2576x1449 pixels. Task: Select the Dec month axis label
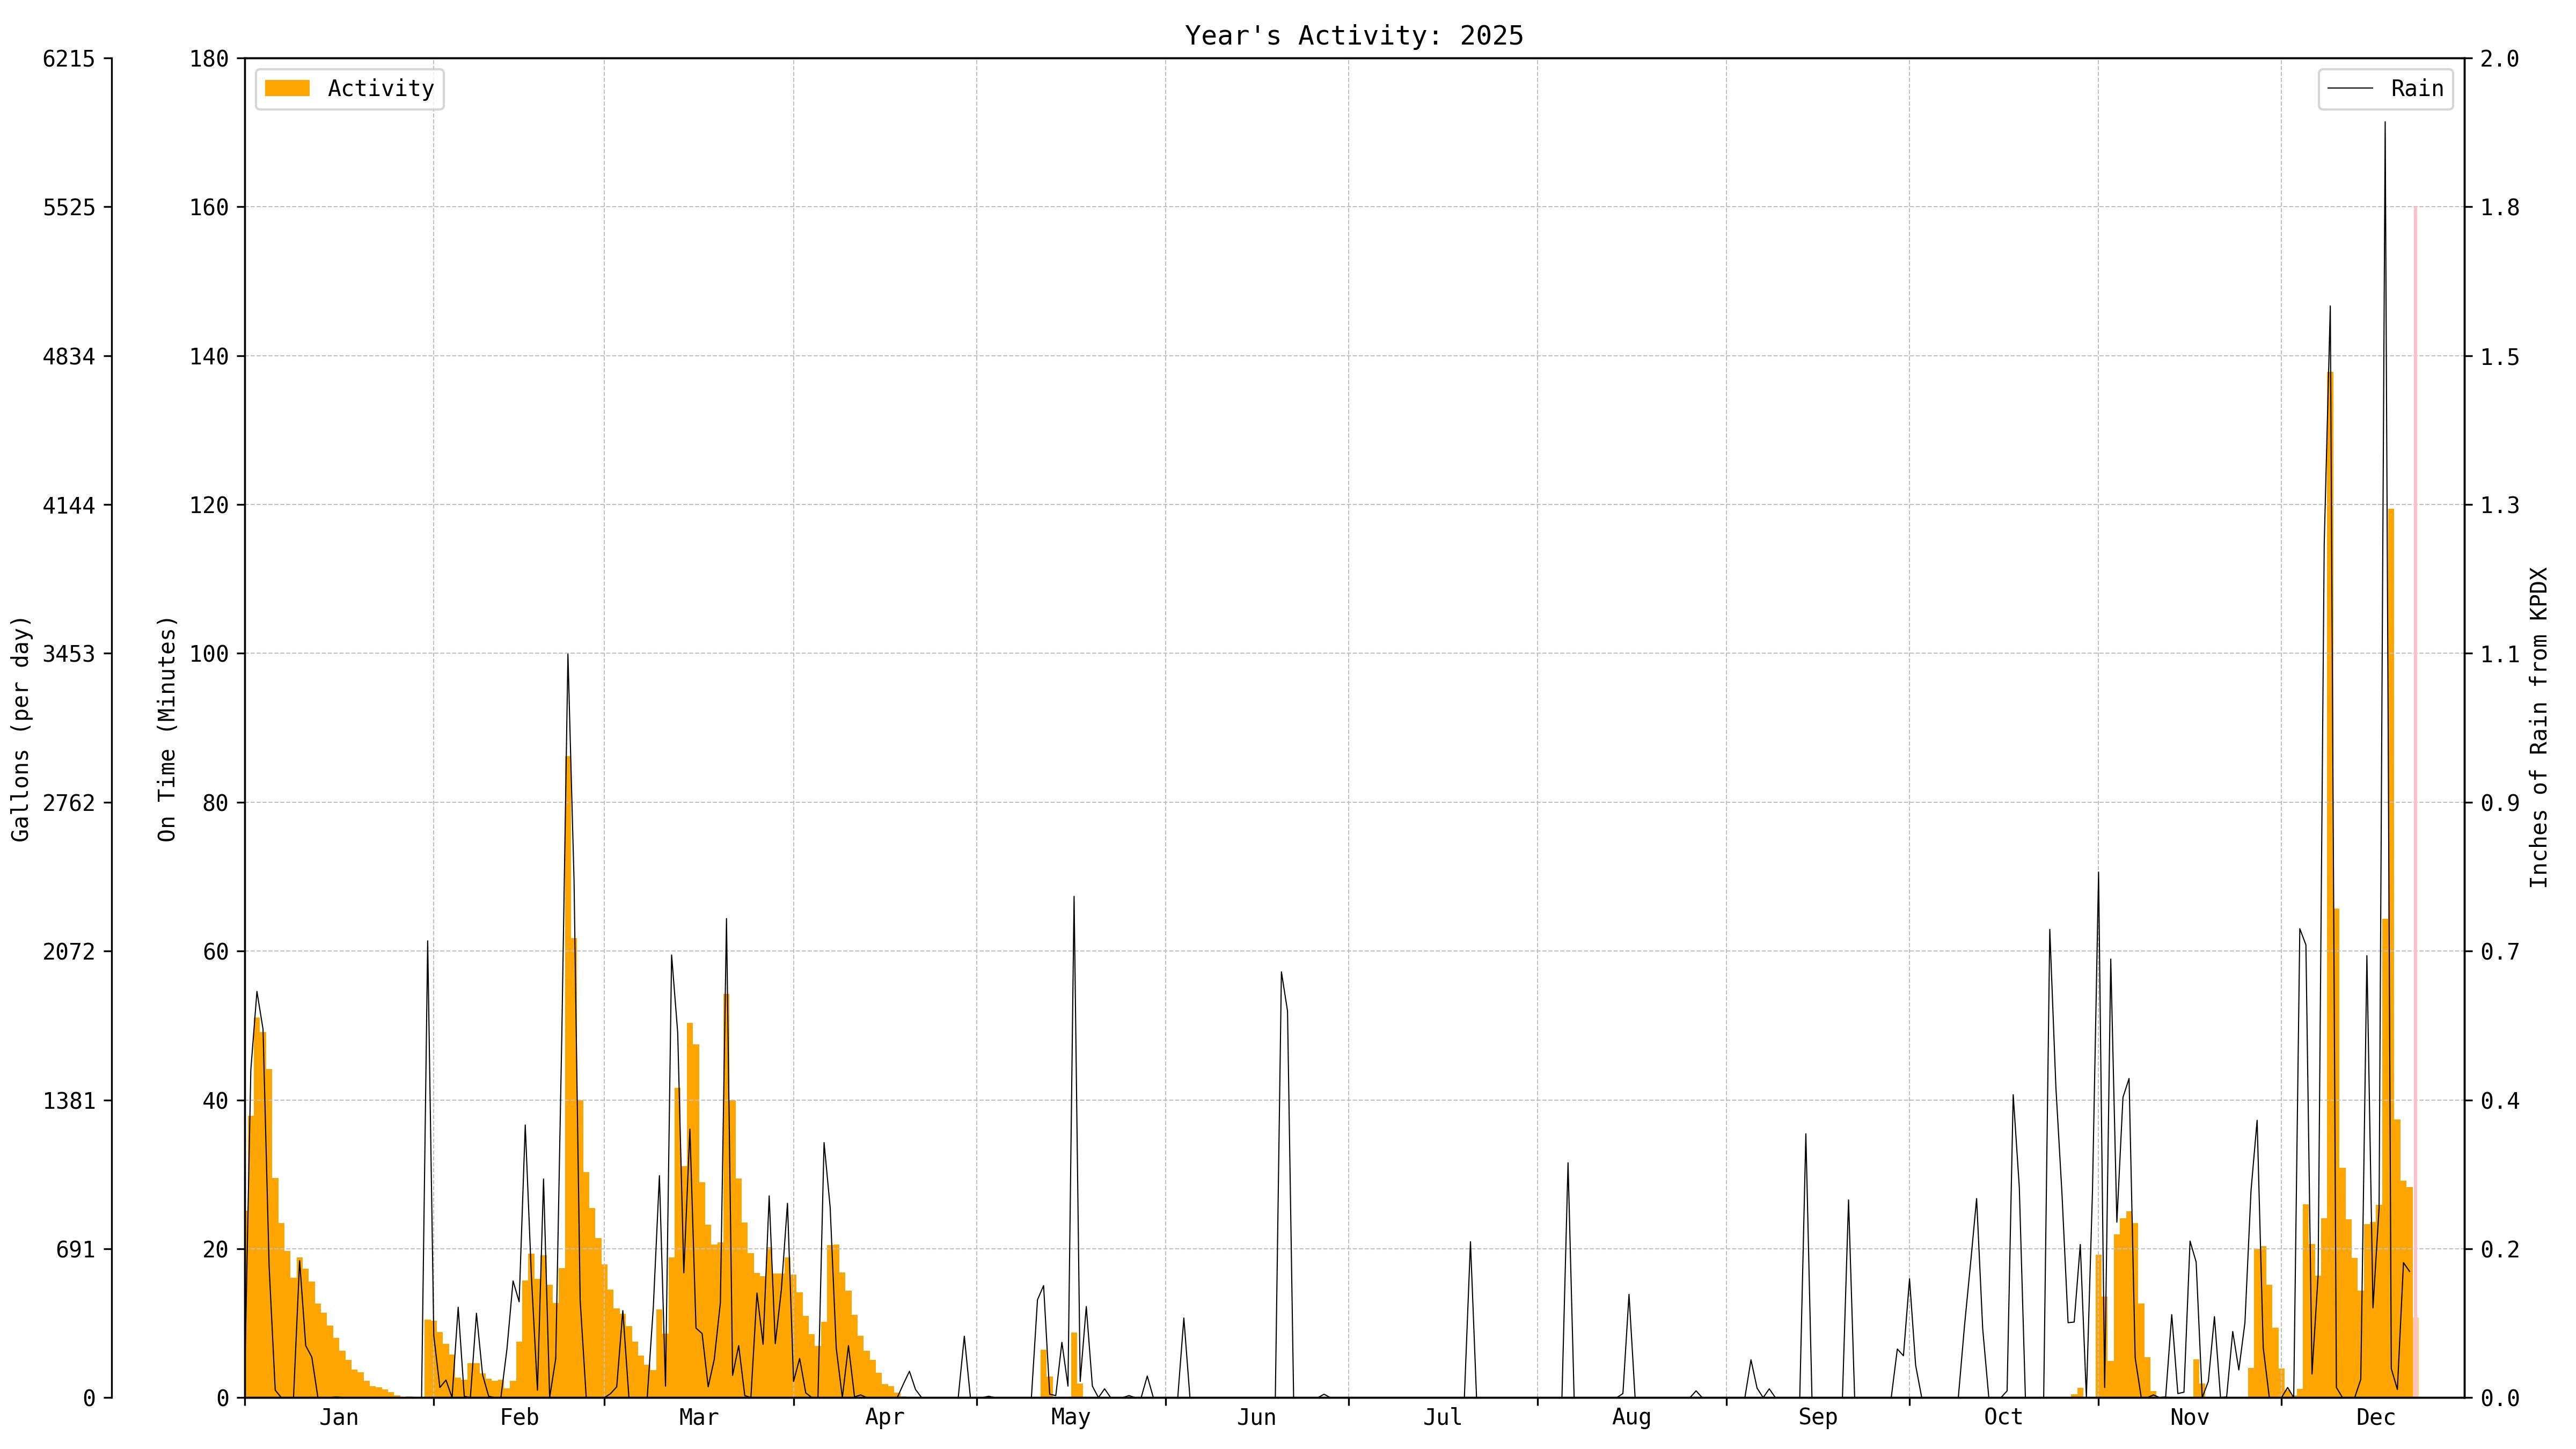pyautogui.click(x=2376, y=1418)
